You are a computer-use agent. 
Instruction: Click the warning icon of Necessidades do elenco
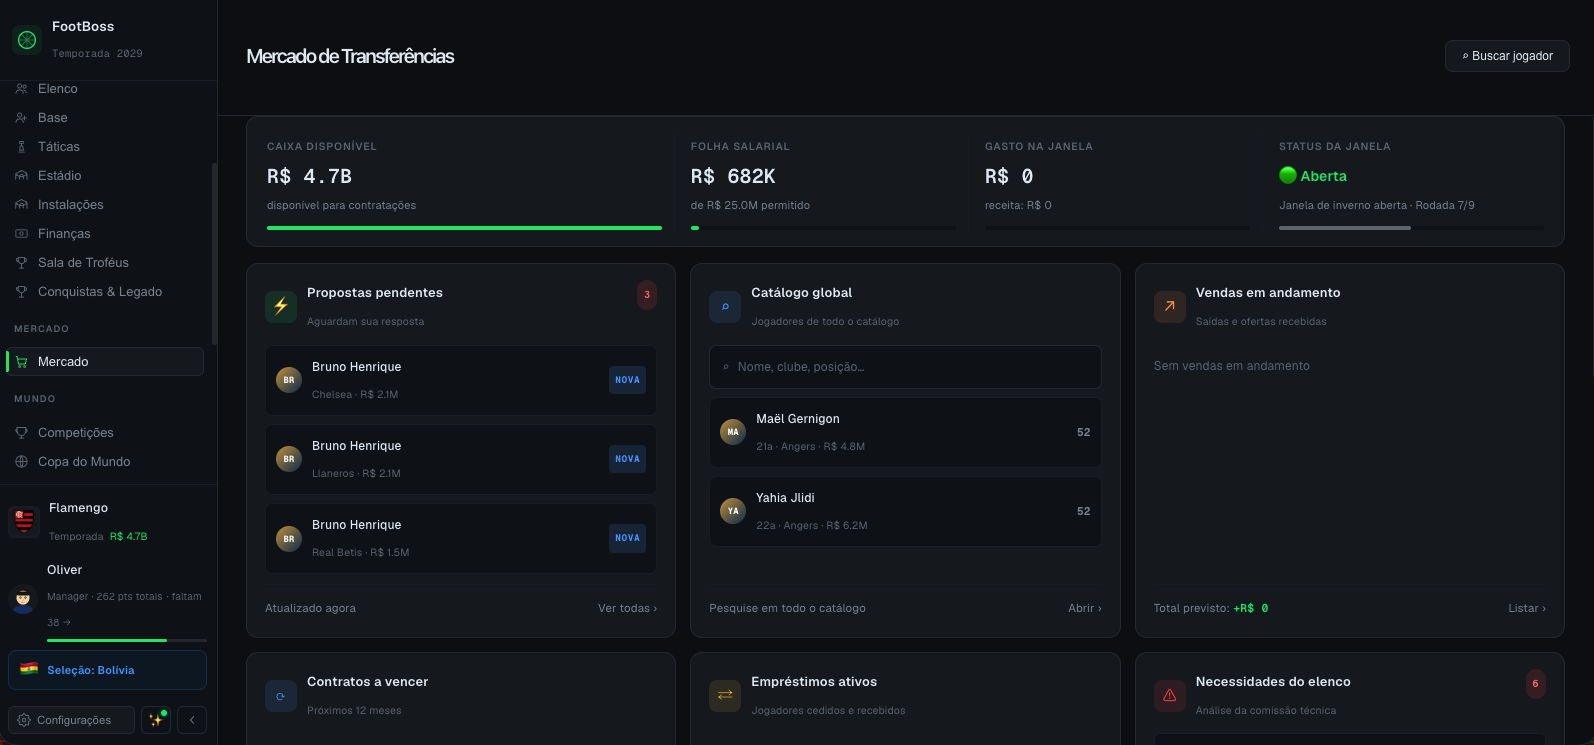tap(1170, 696)
